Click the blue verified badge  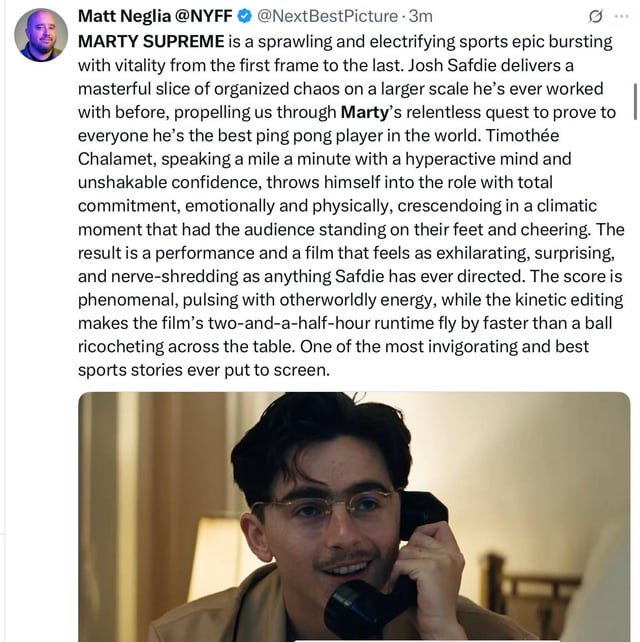point(242,16)
